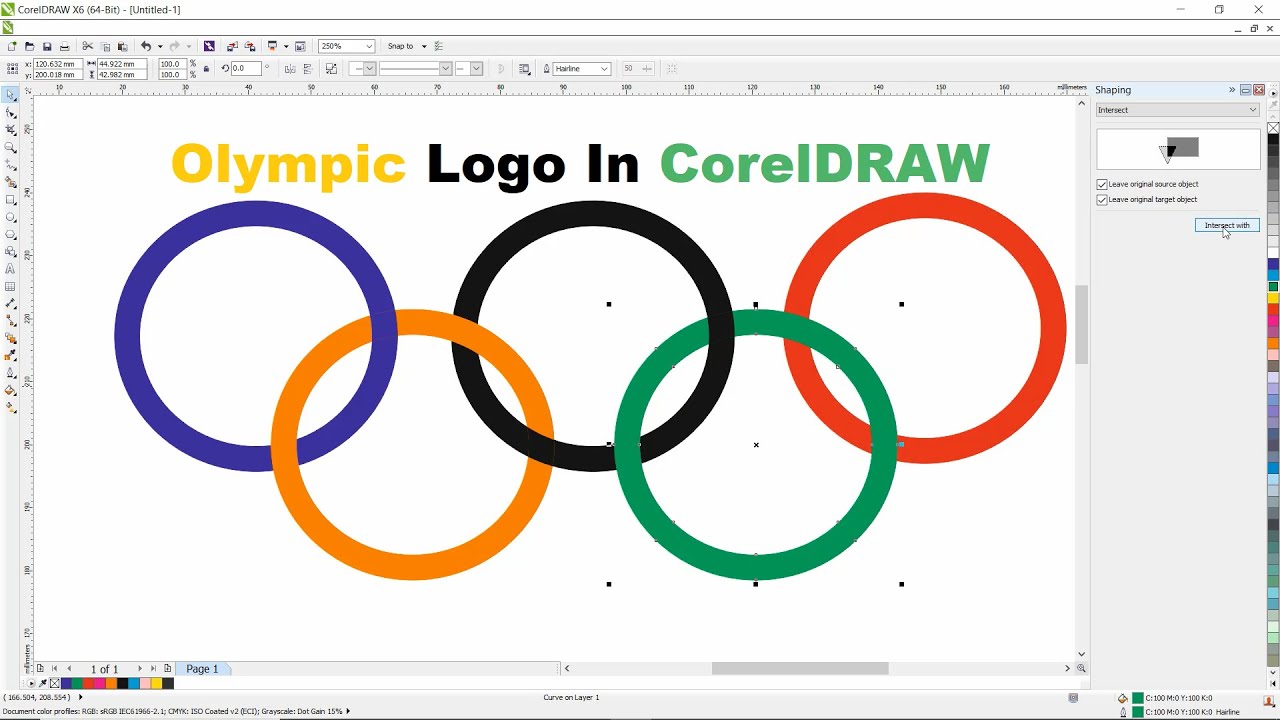Click the horizontal scrollbar thumb

pos(800,668)
